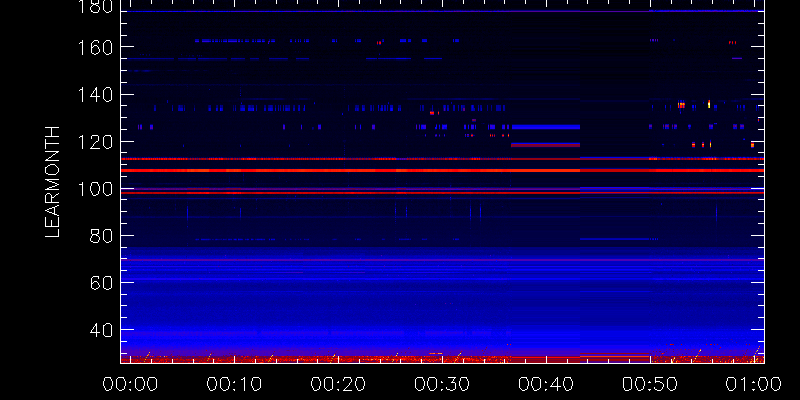This screenshot has width=800, height=400.
Task: Click the 80 frequency axis label
Action: (x=101, y=236)
